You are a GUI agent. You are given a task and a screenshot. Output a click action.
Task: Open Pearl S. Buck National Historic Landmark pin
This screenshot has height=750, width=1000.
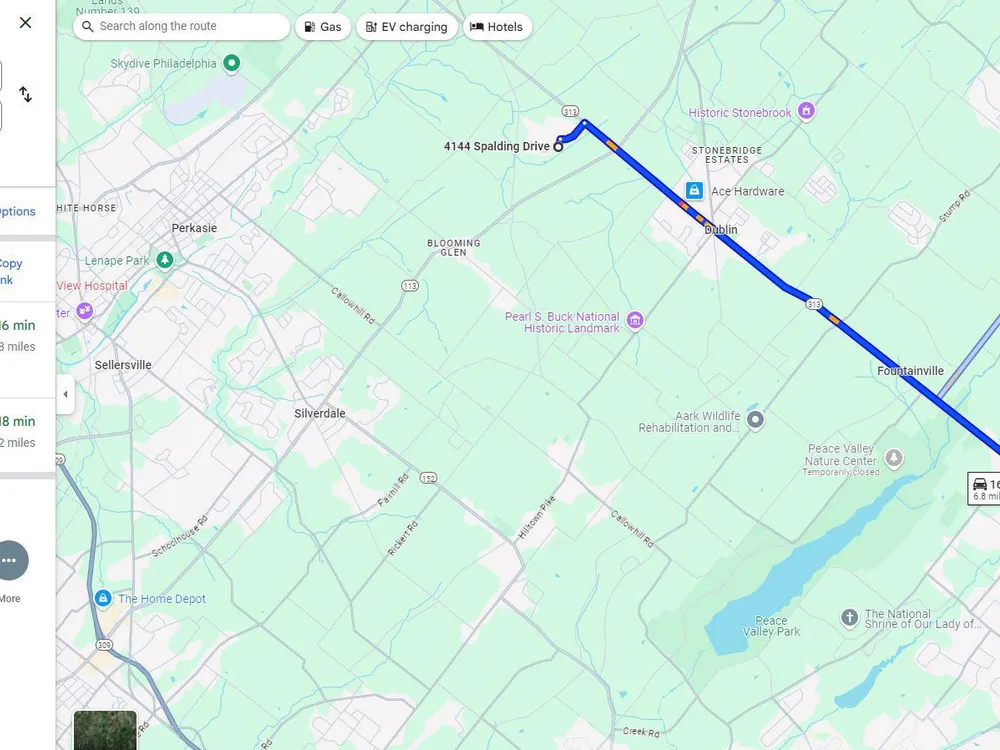click(x=635, y=320)
